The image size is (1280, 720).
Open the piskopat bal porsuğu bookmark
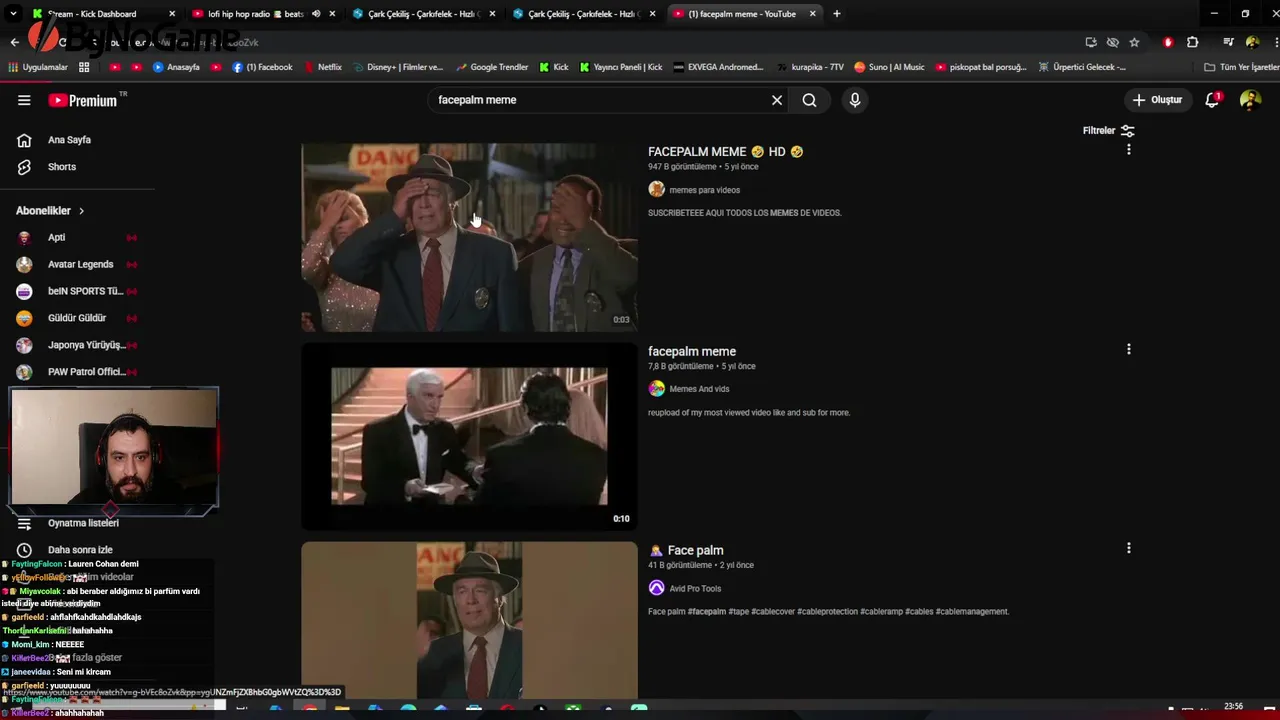(x=982, y=67)
